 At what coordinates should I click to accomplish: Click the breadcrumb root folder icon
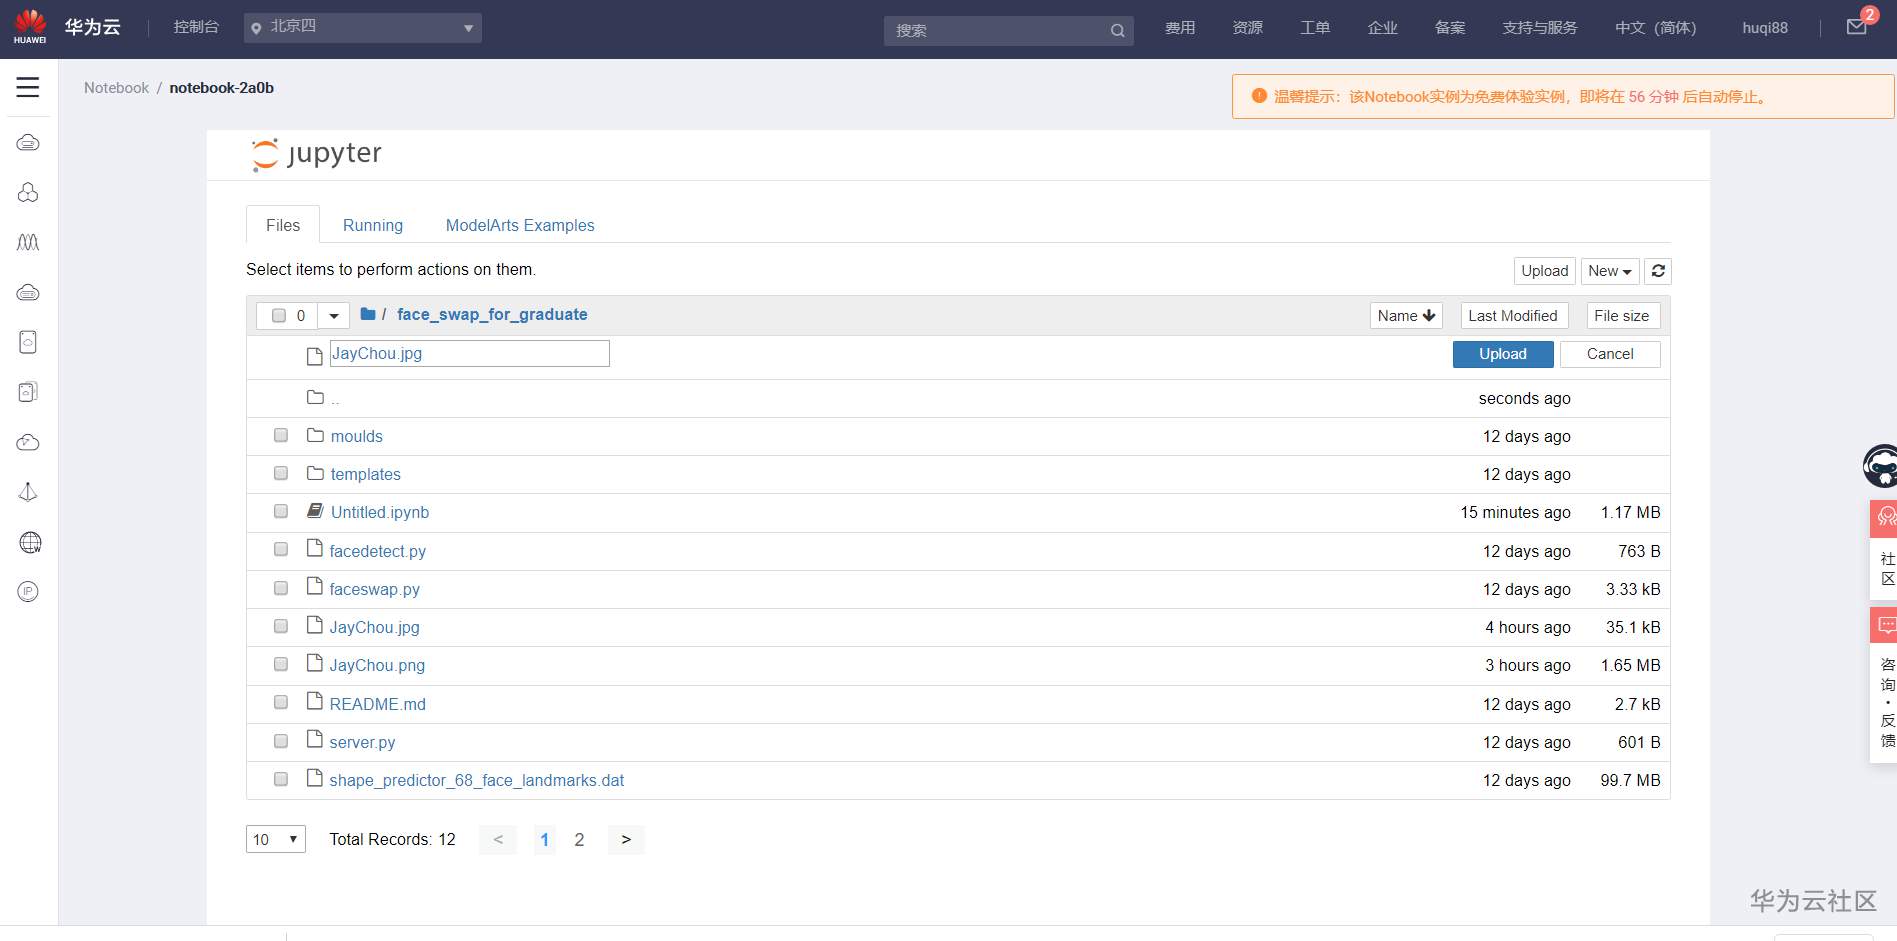368,314
